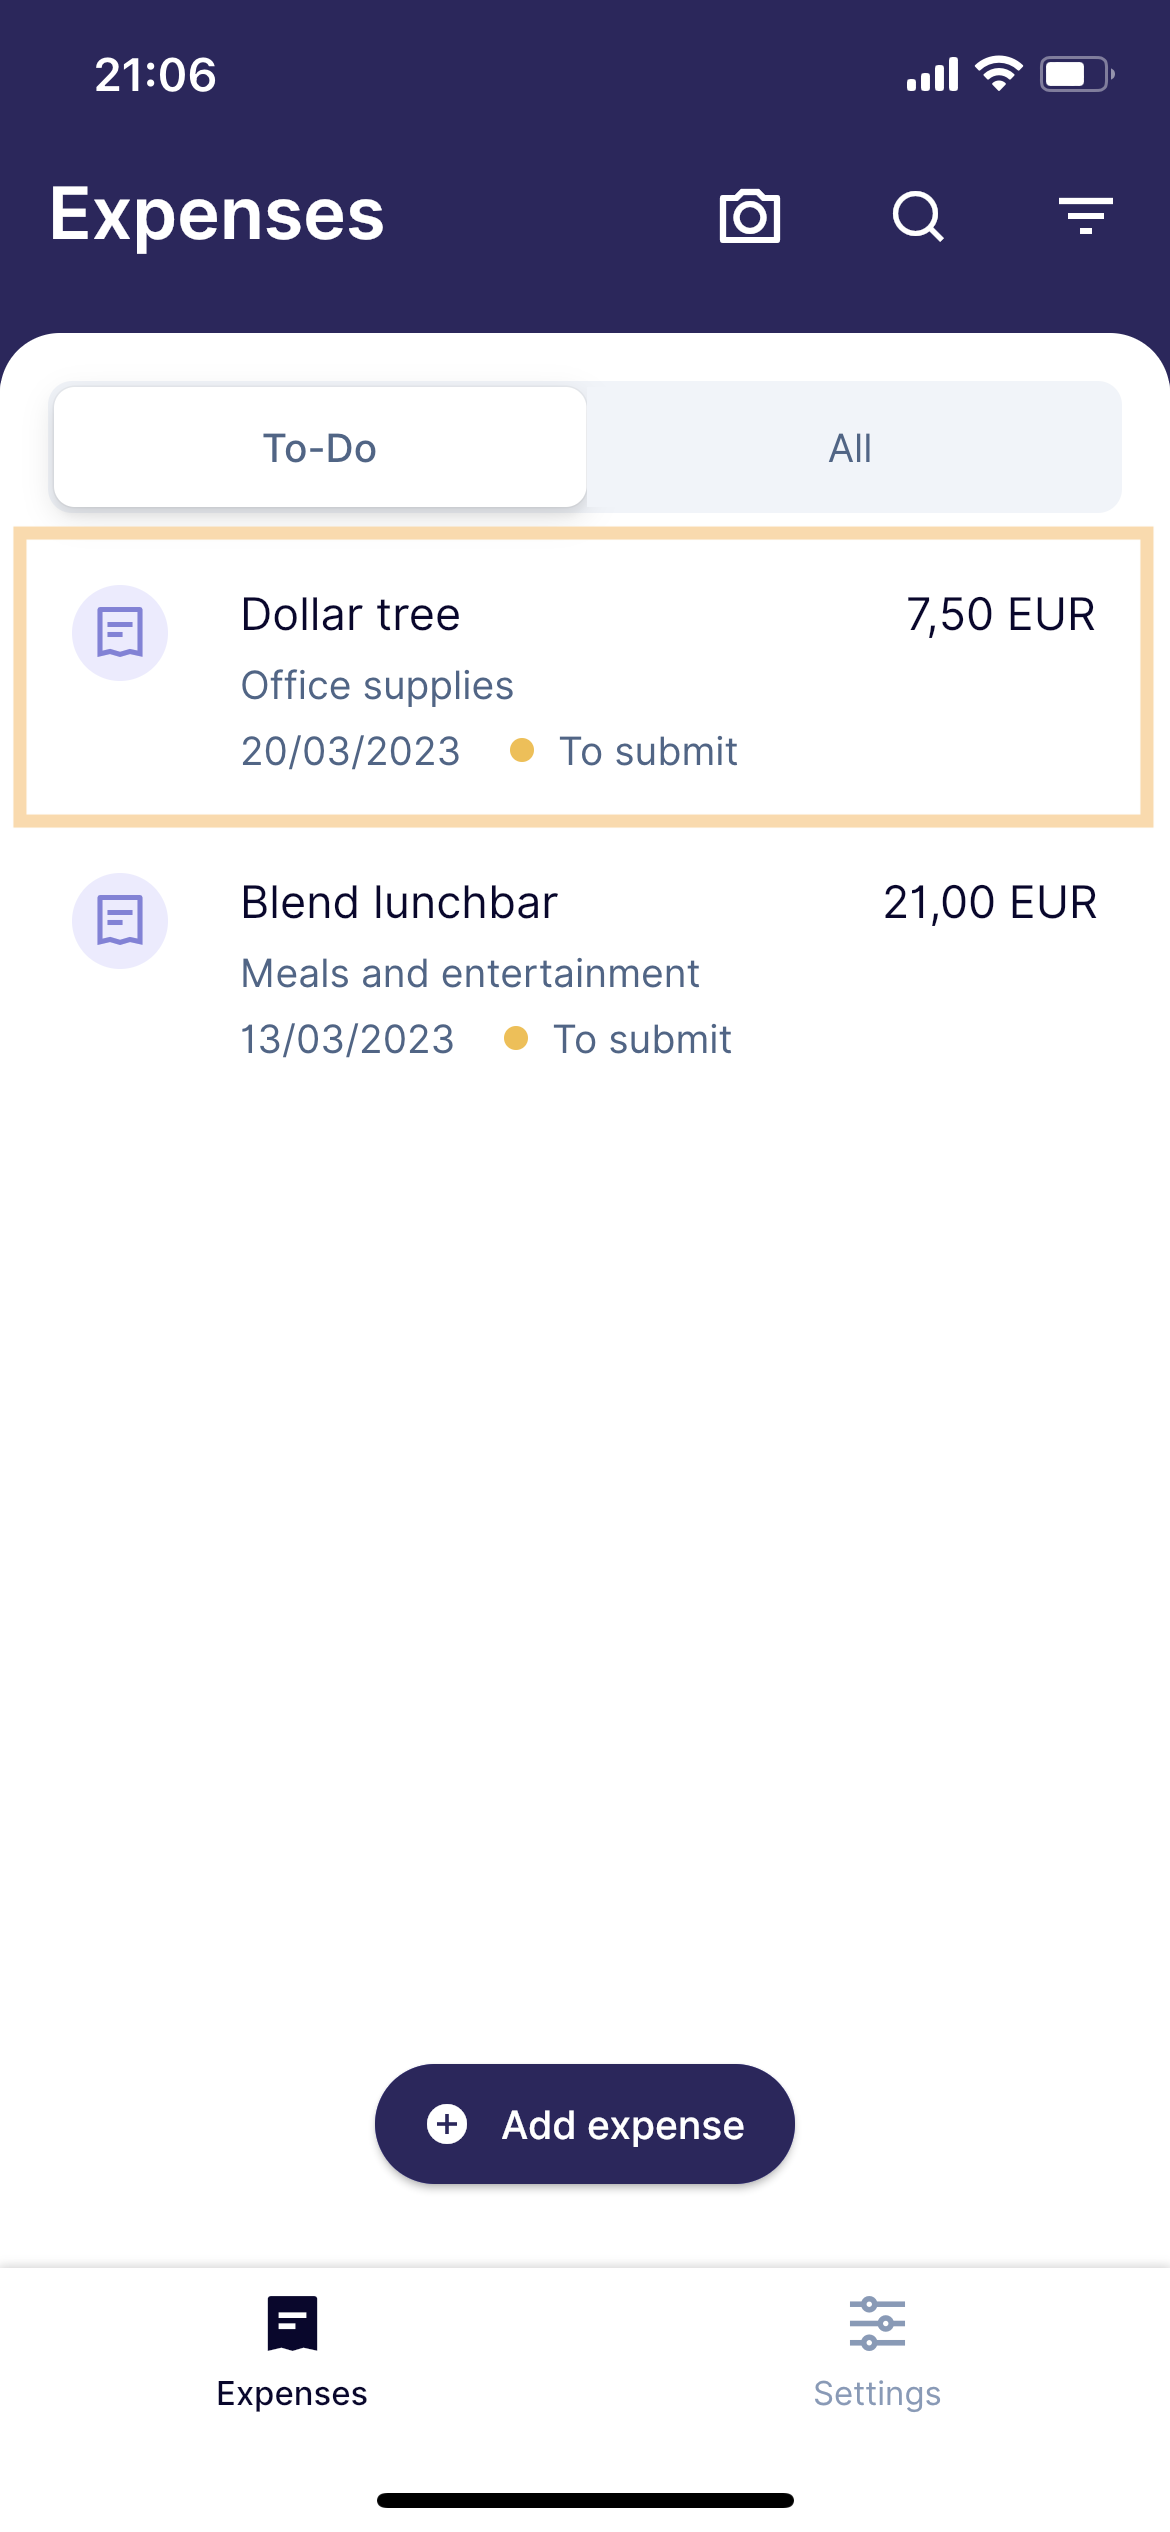Tap the Wi-Fi status indicator
Viewport: 1170px width, 2532px height.
[x=998, y=74]
